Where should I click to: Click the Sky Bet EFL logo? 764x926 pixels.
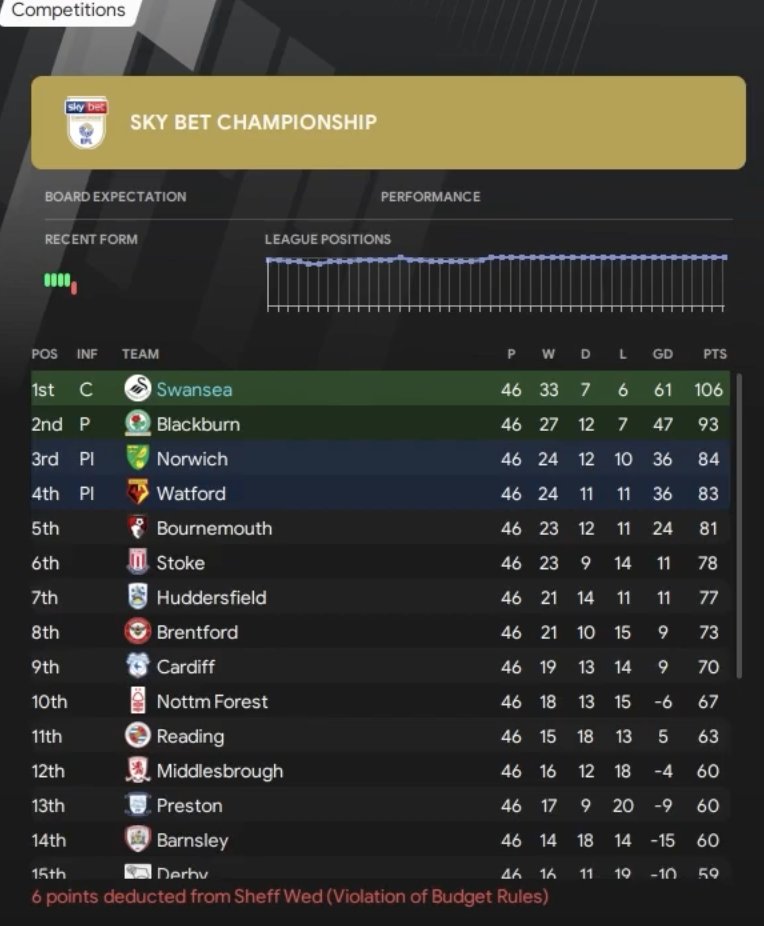(x=86, y=122)
